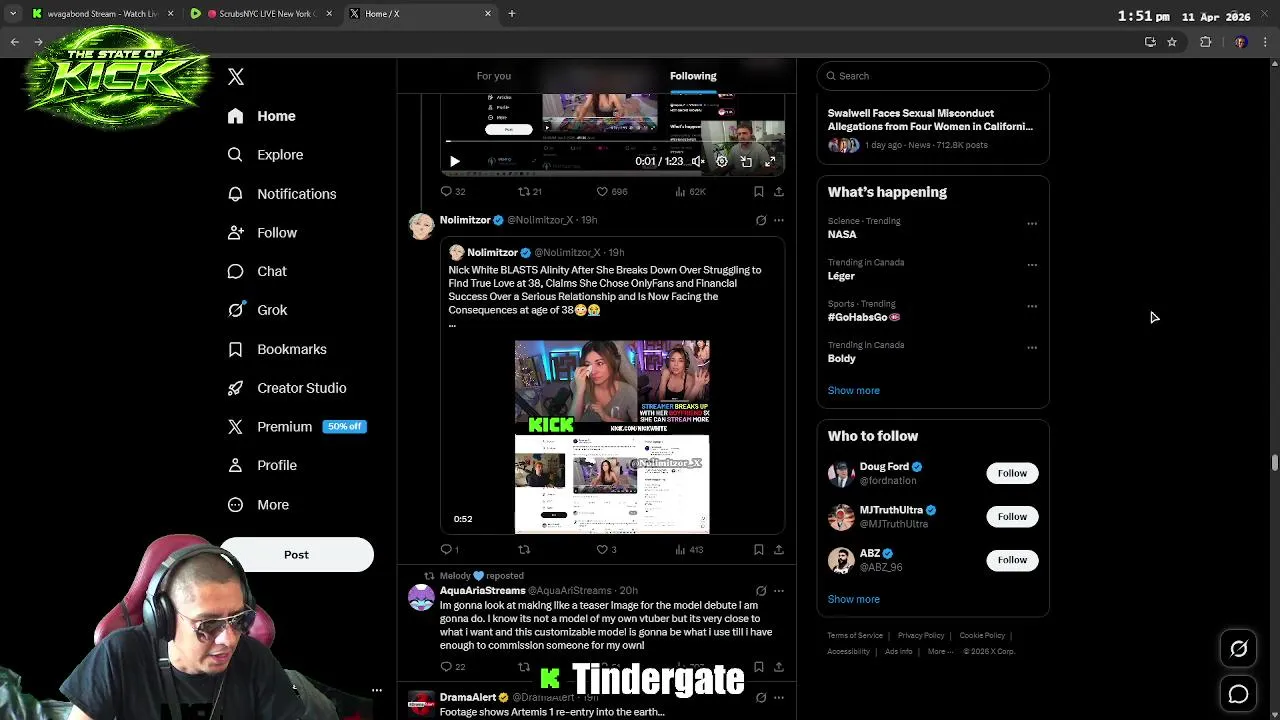Screen dimensions: 1280x720
Task: Follow MJTruthUltra
Action: (x=1012, y=517)
